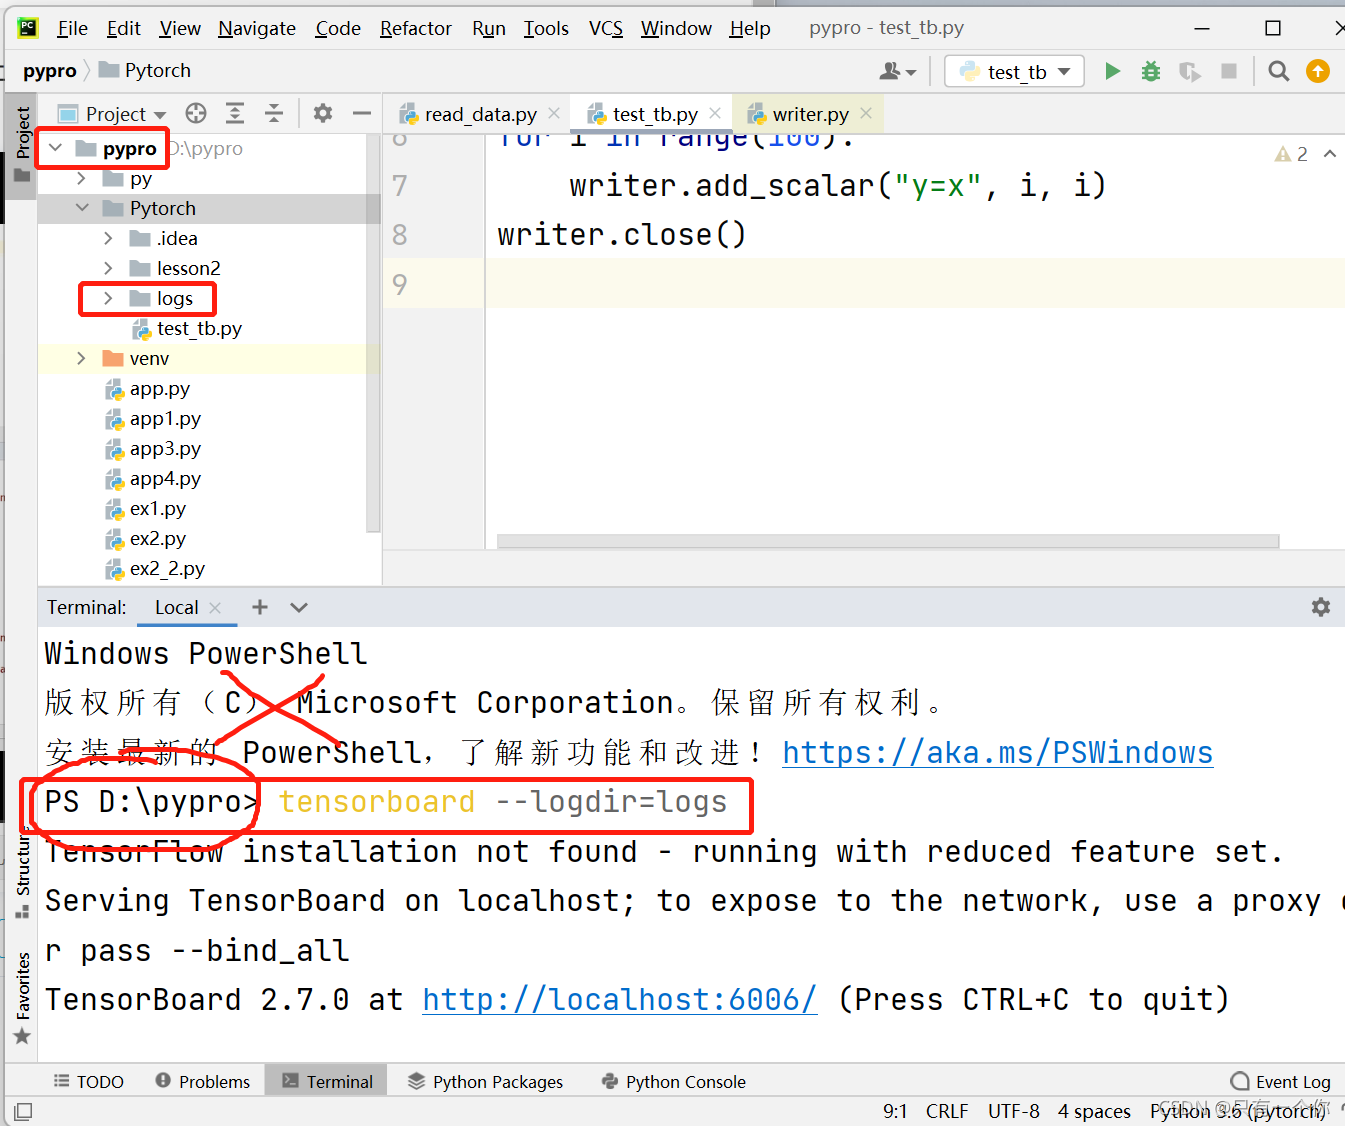
Task: Open a new terminal session with the plus icon
Action: (259, 607)
